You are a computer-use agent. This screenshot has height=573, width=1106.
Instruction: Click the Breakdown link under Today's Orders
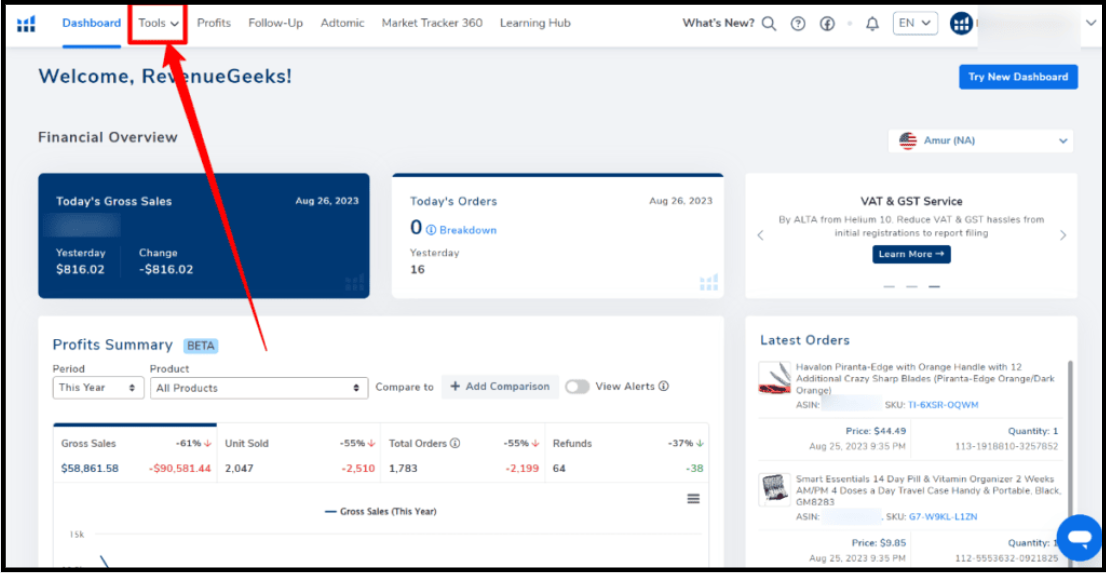[x=467, y=230]
